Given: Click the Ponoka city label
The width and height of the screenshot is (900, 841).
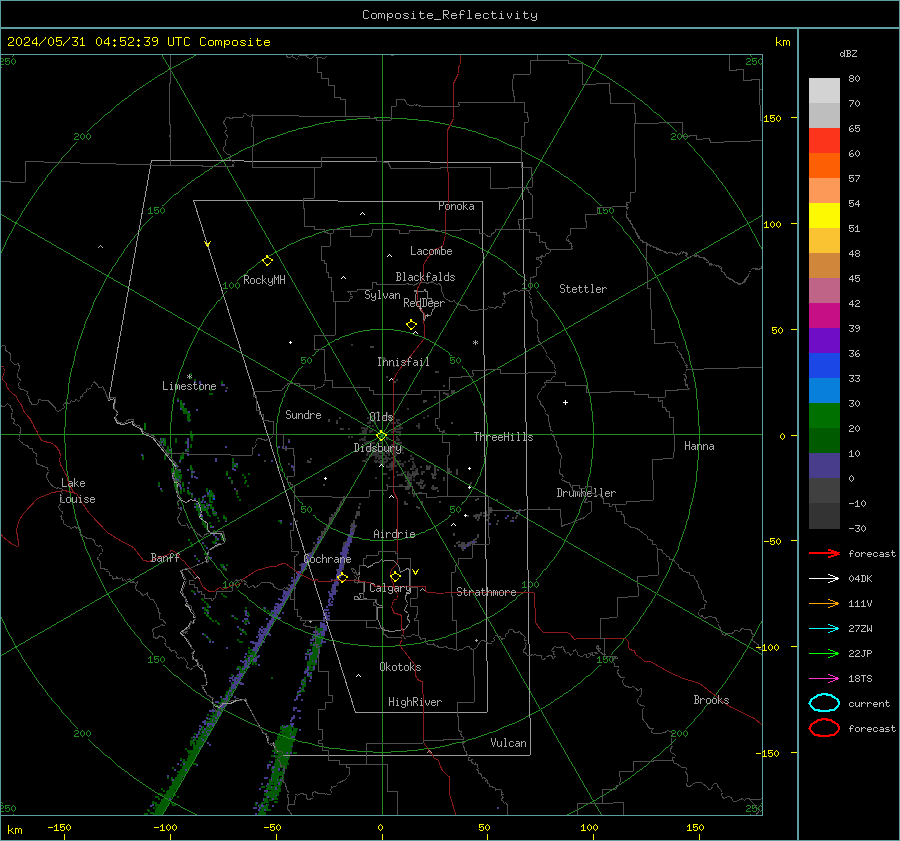Looking at the screenshot, I should 456,206.
